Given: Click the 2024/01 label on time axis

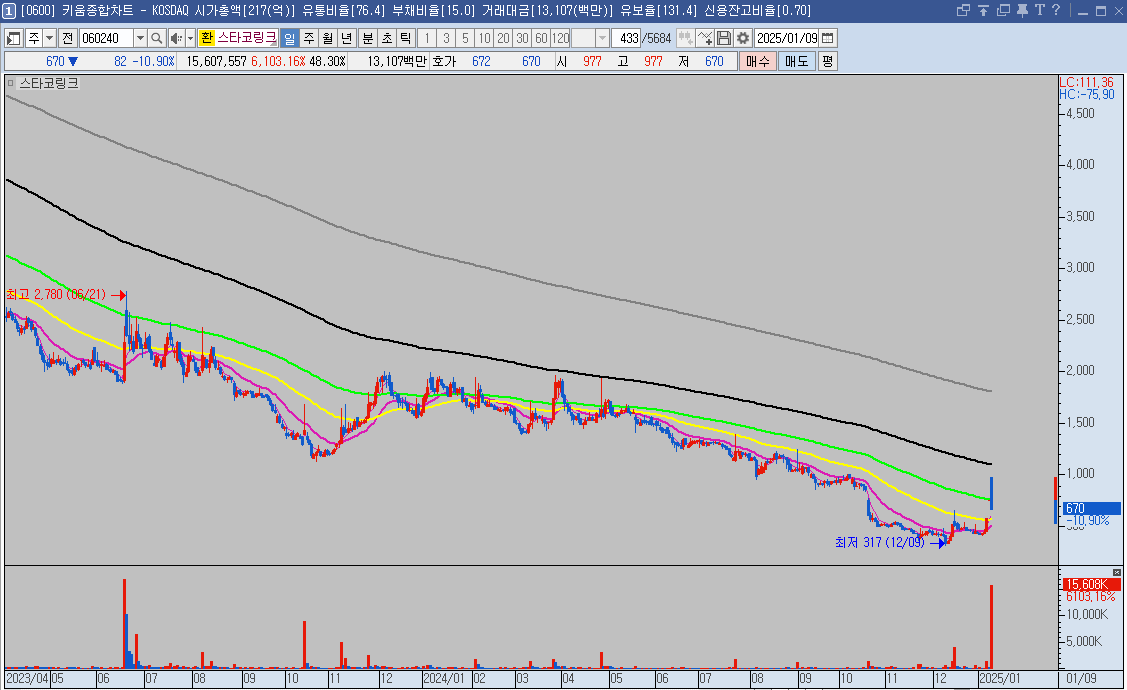Looking at the screenshot, I should 443,678.
